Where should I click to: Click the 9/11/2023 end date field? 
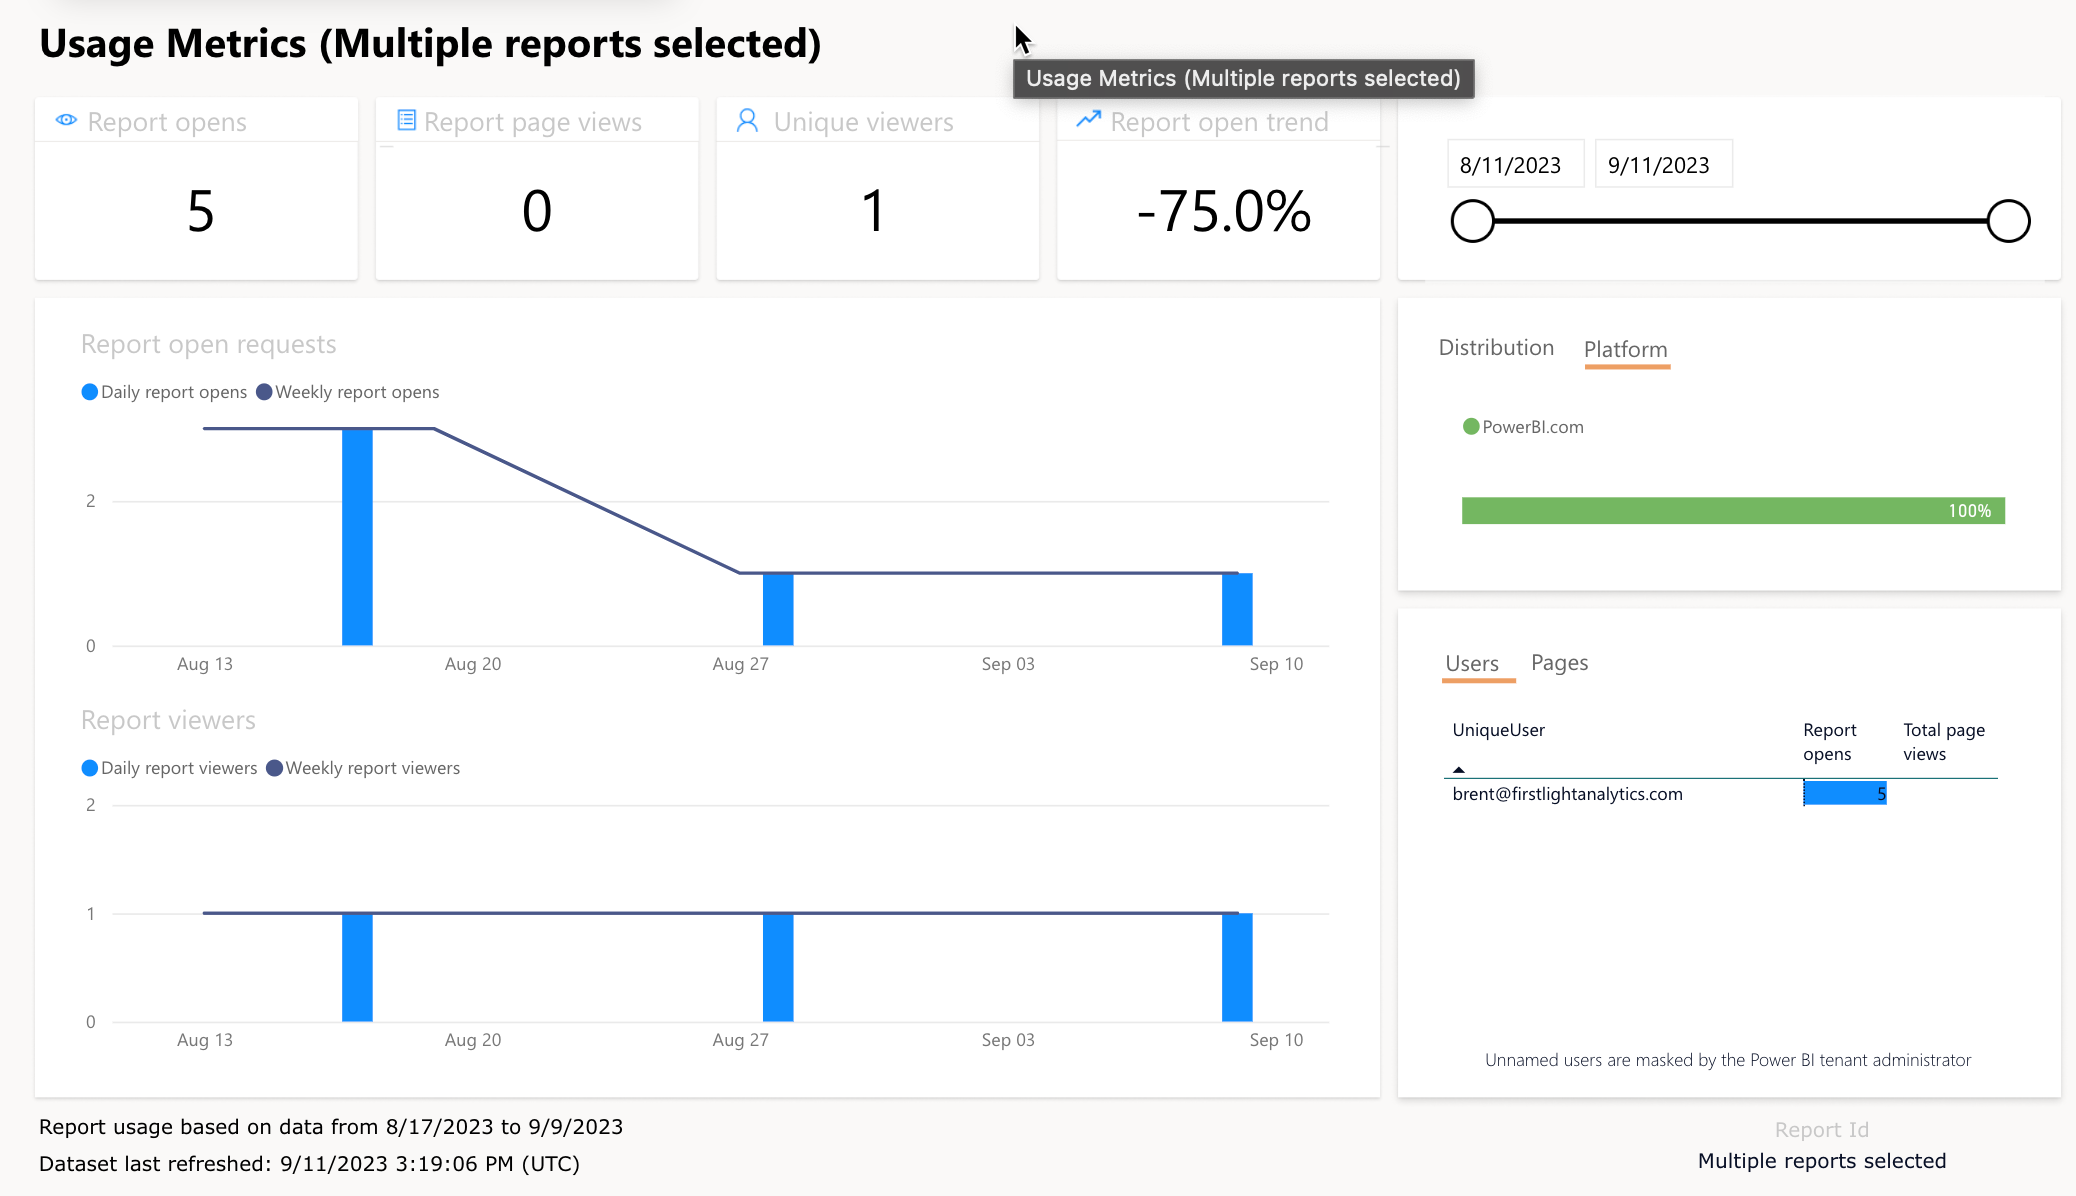point(1663,163)
